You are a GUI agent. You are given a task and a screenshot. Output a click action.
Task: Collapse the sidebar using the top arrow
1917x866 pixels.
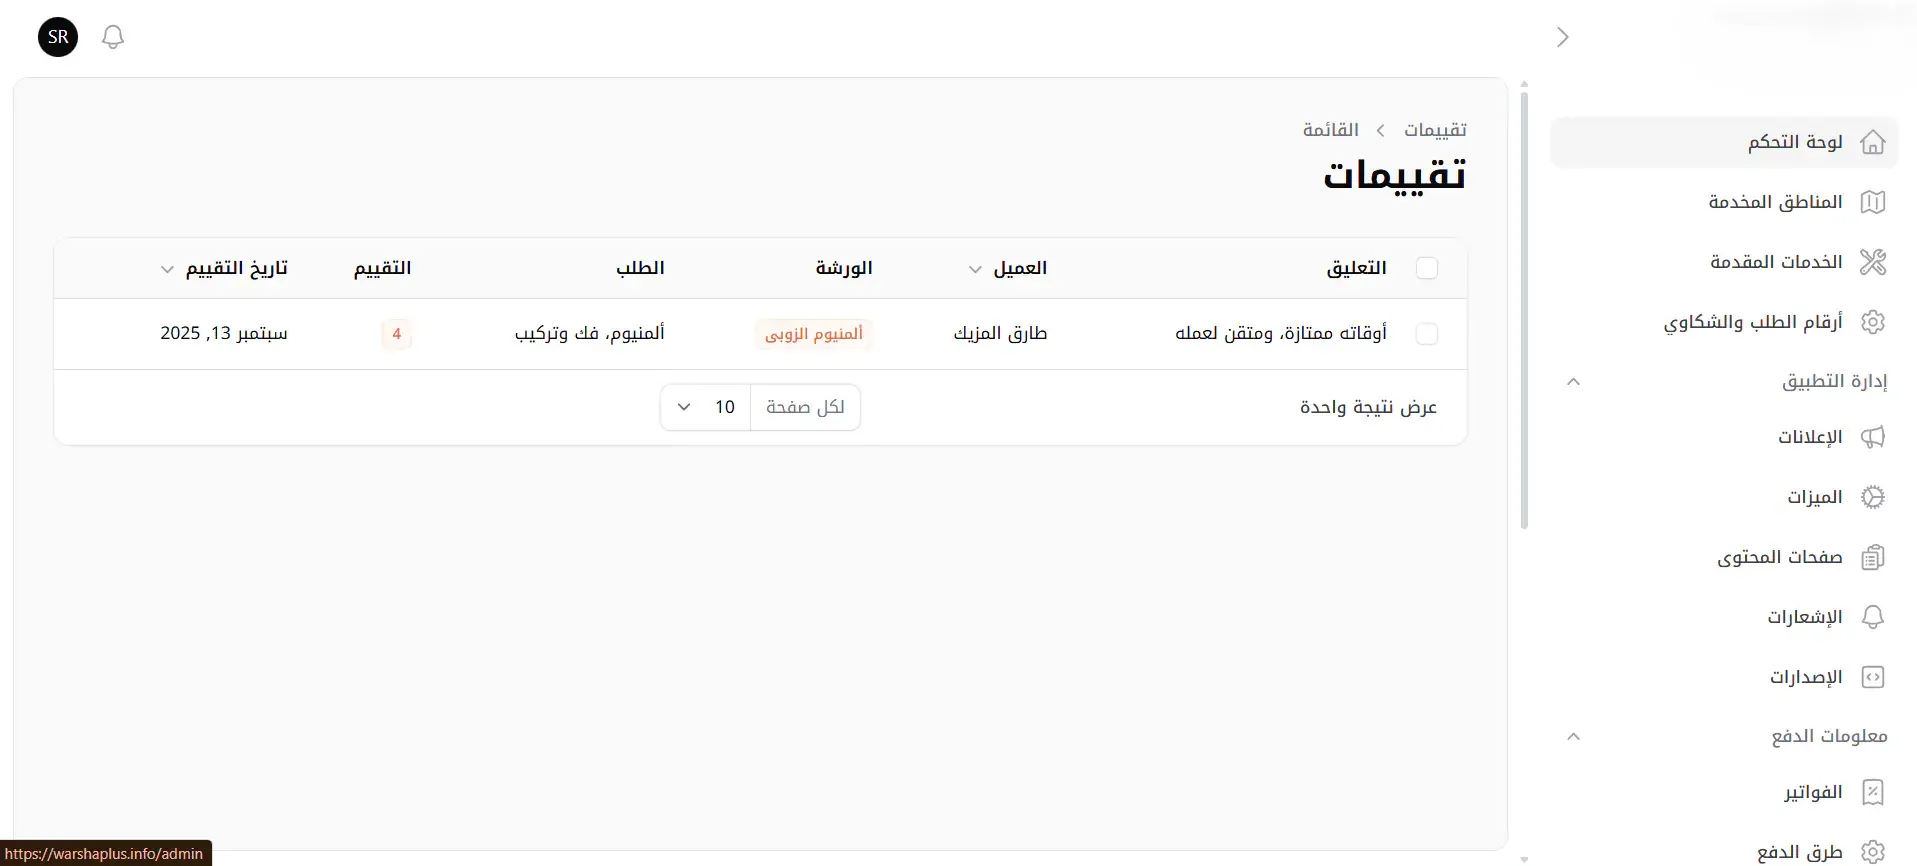coord(1563,37)
